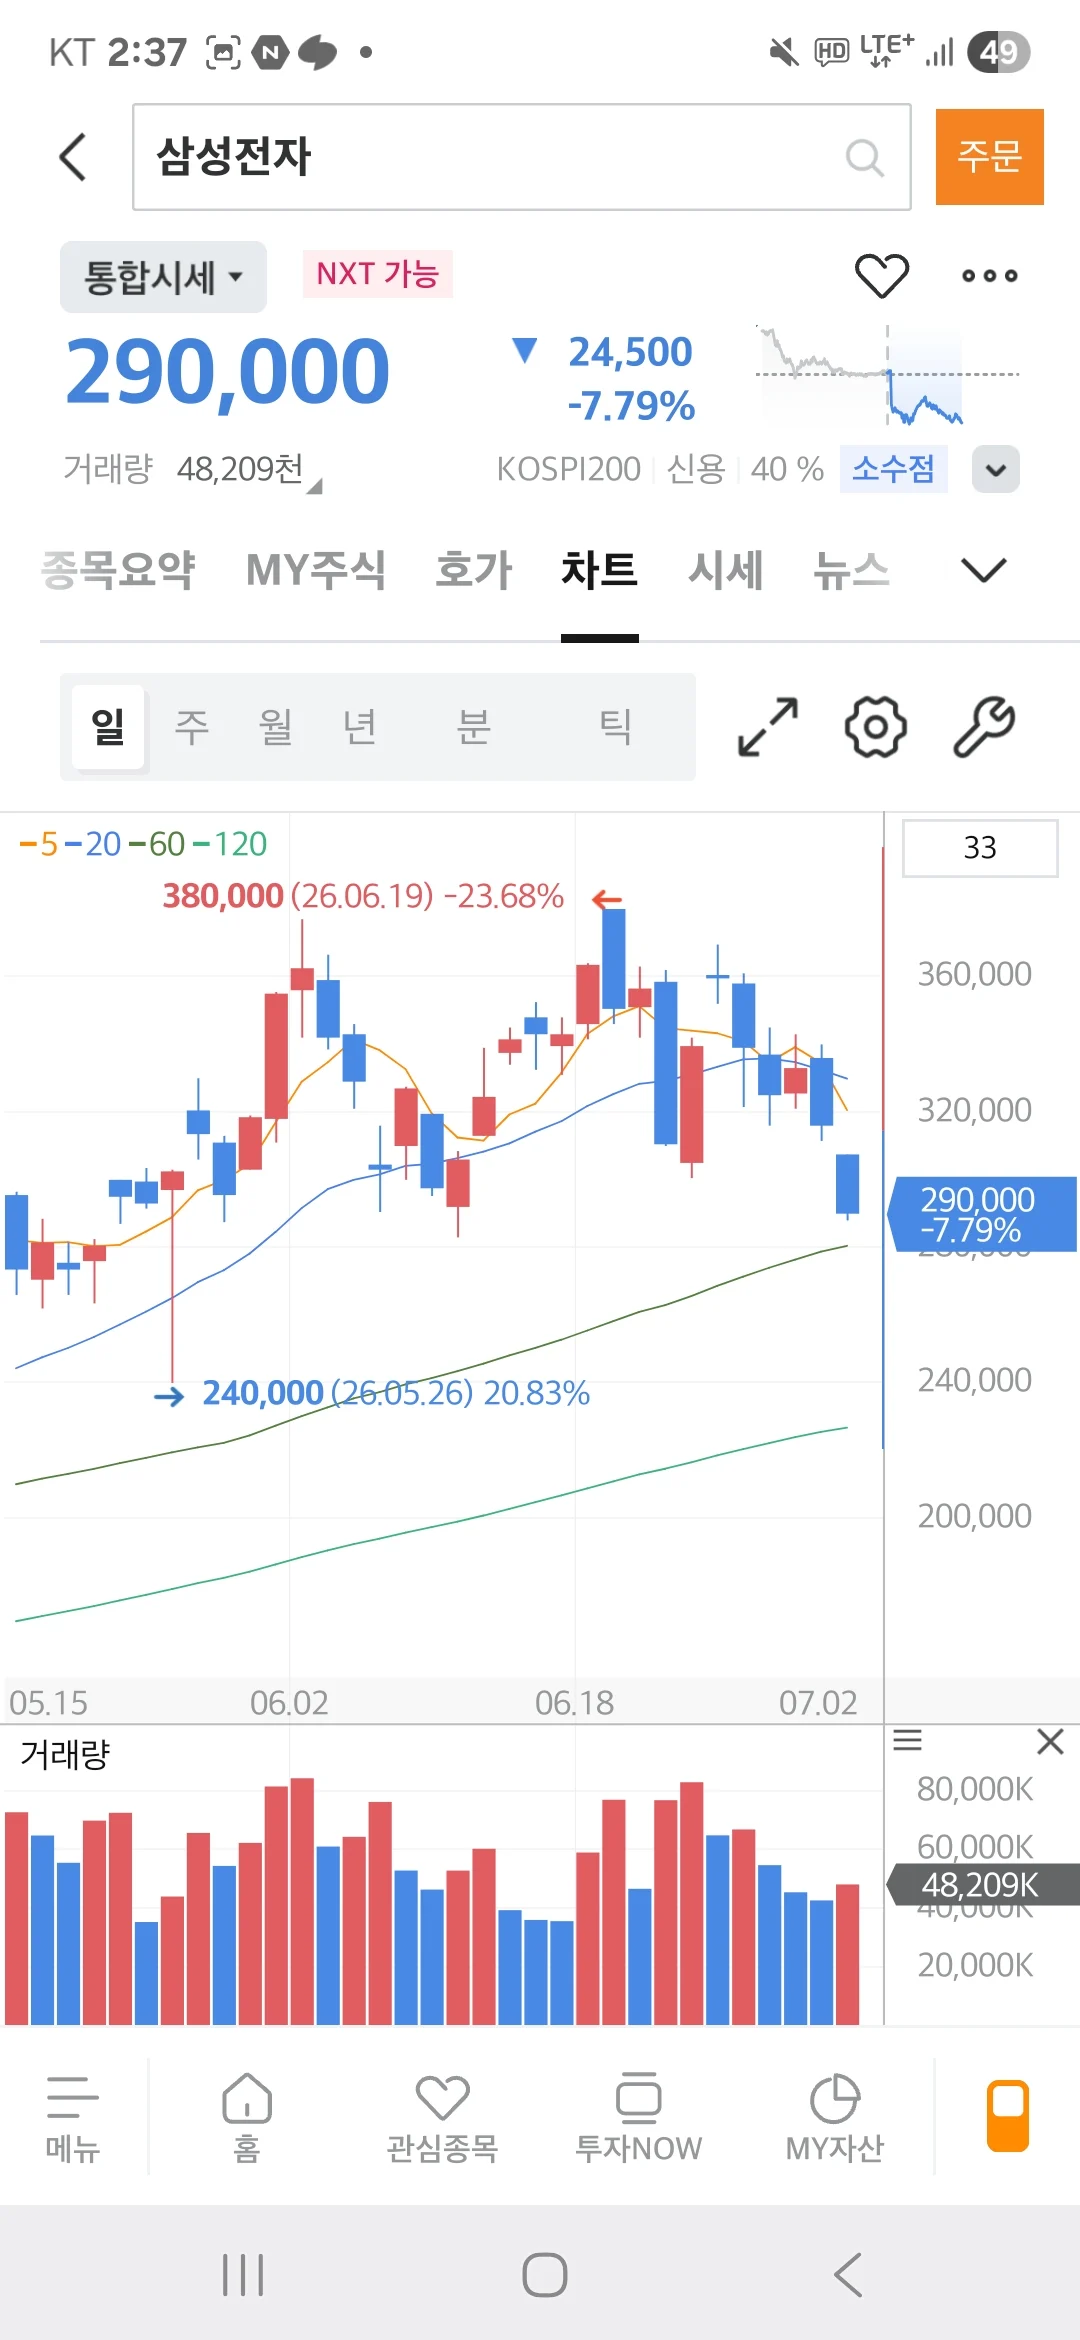Screen dimensions: 1080x2340
Task: Select 일 daily chart period
Action: [x=108, y=726]
